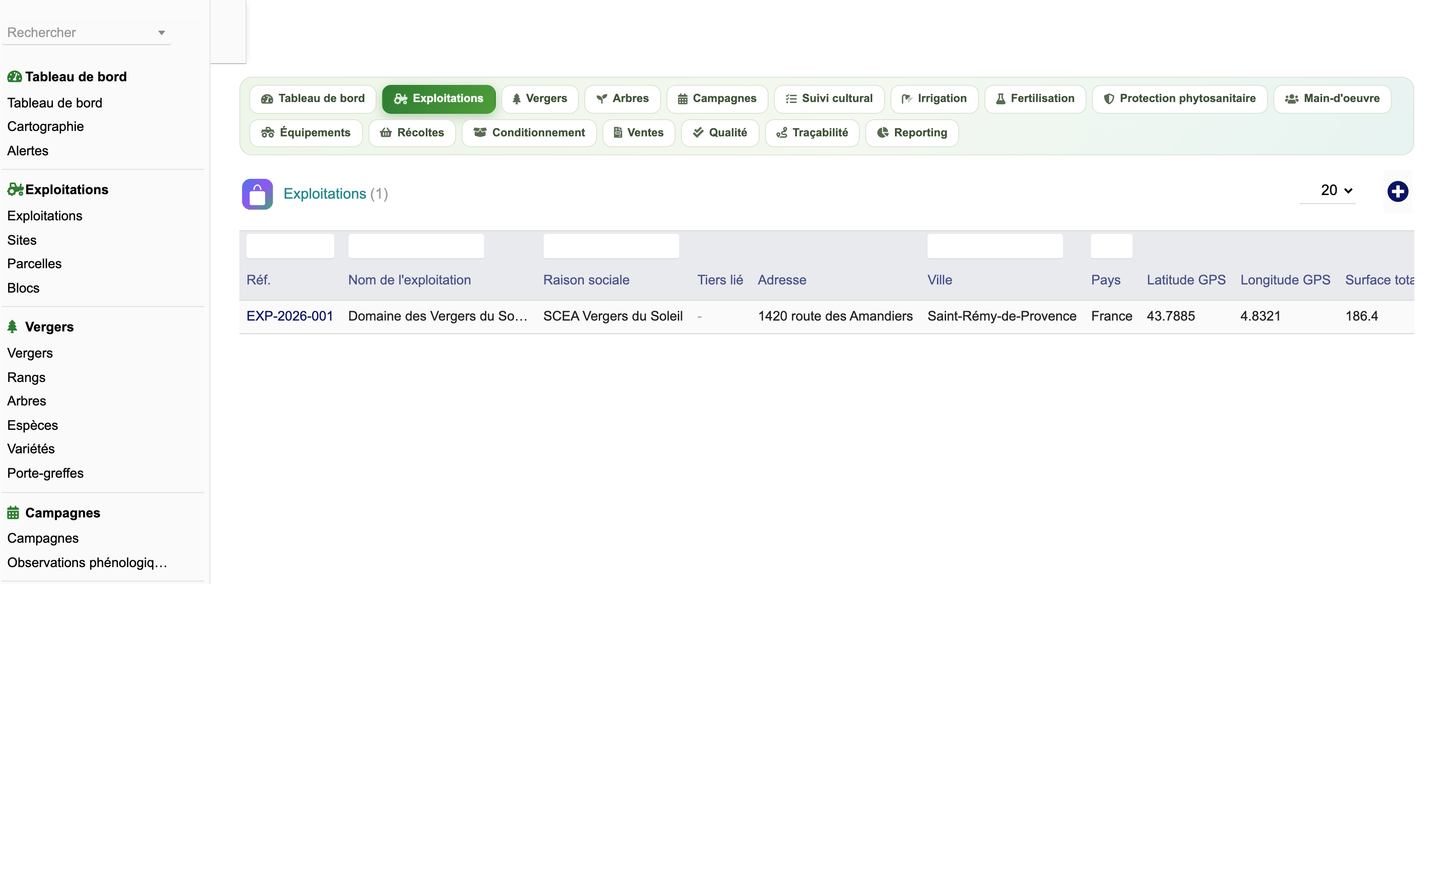1445x894 pixels.
Task: Open Espèces in the sidebar
Action: click(33, 426)
